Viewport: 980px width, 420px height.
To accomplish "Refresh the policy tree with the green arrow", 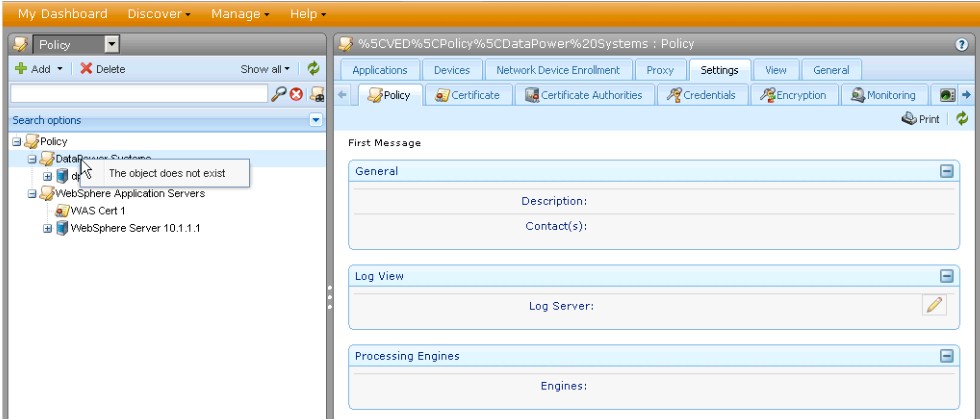I will [313, 69].
